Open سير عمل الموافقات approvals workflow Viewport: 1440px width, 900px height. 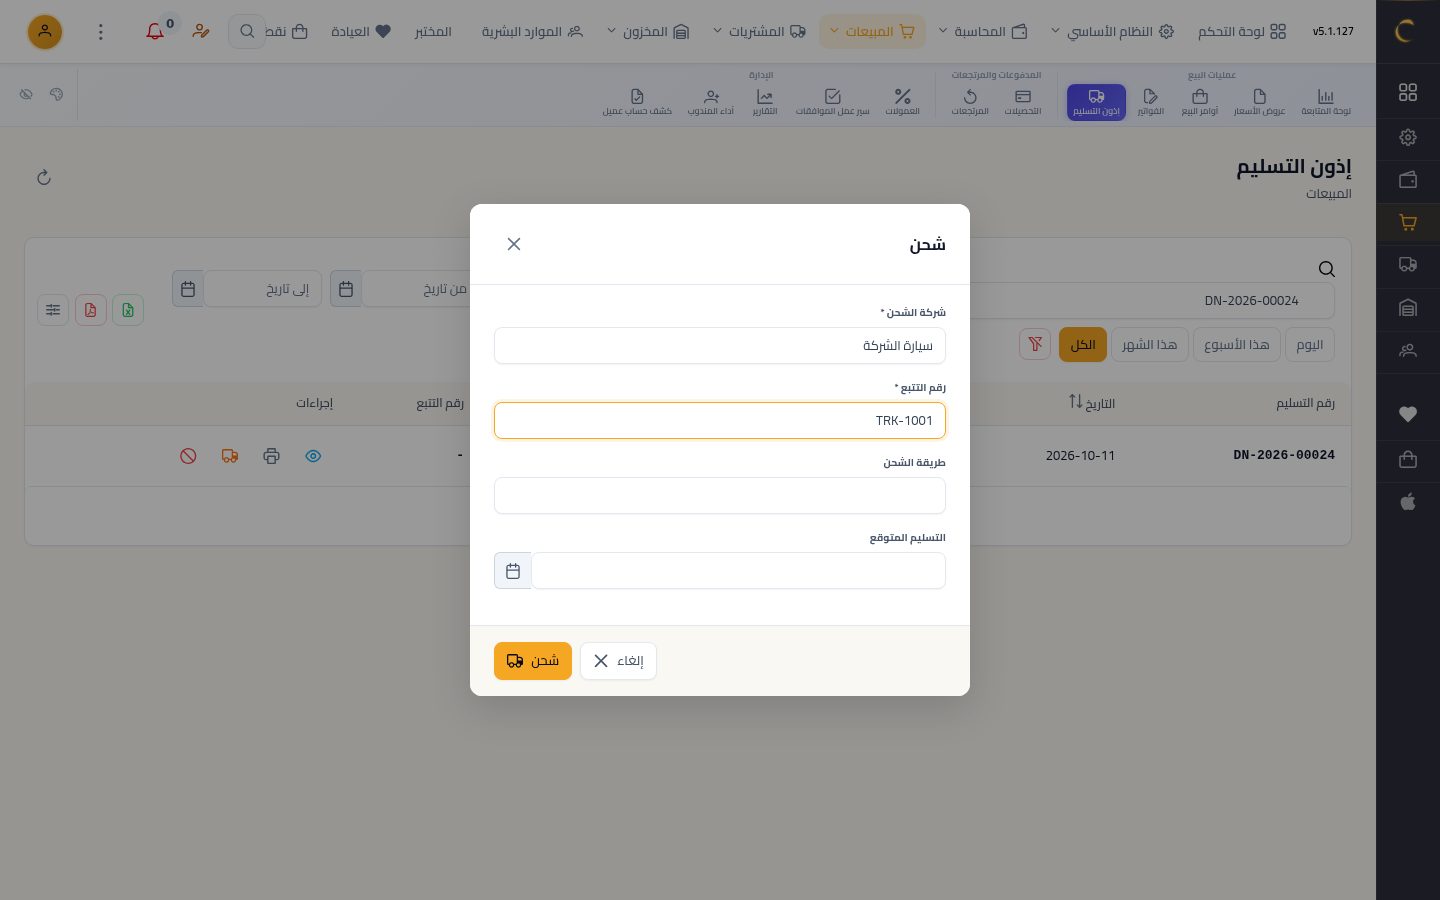pos(833,102)
